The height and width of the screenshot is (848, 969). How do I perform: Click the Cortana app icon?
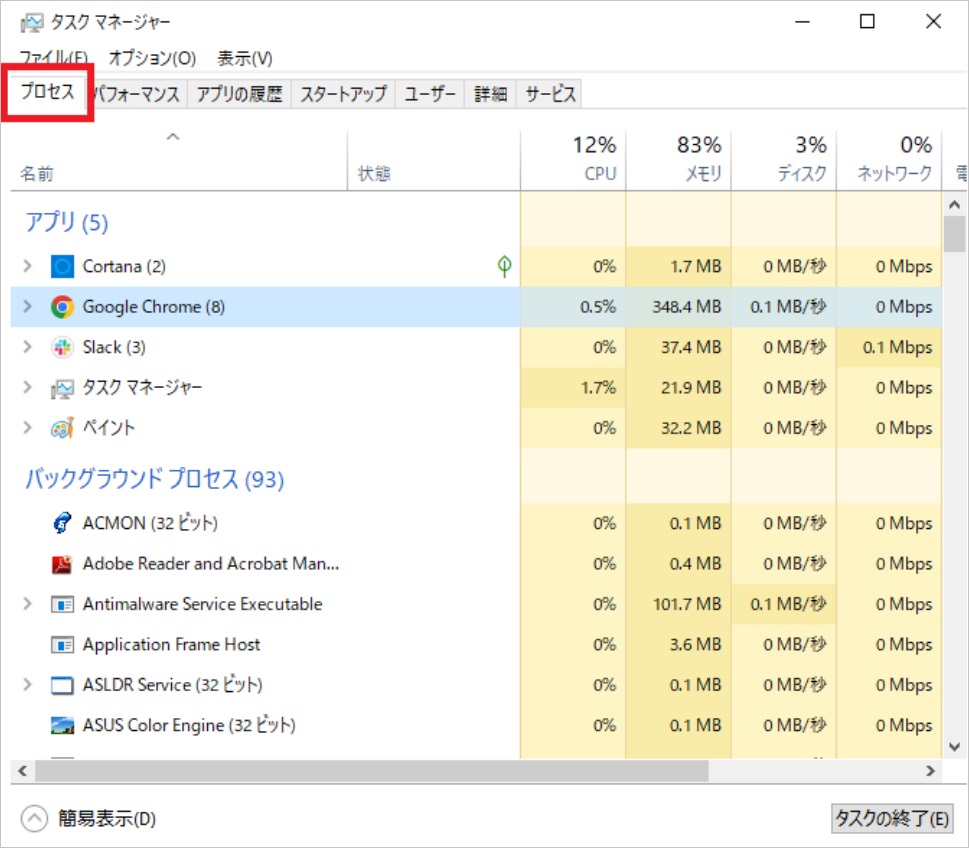63,267
